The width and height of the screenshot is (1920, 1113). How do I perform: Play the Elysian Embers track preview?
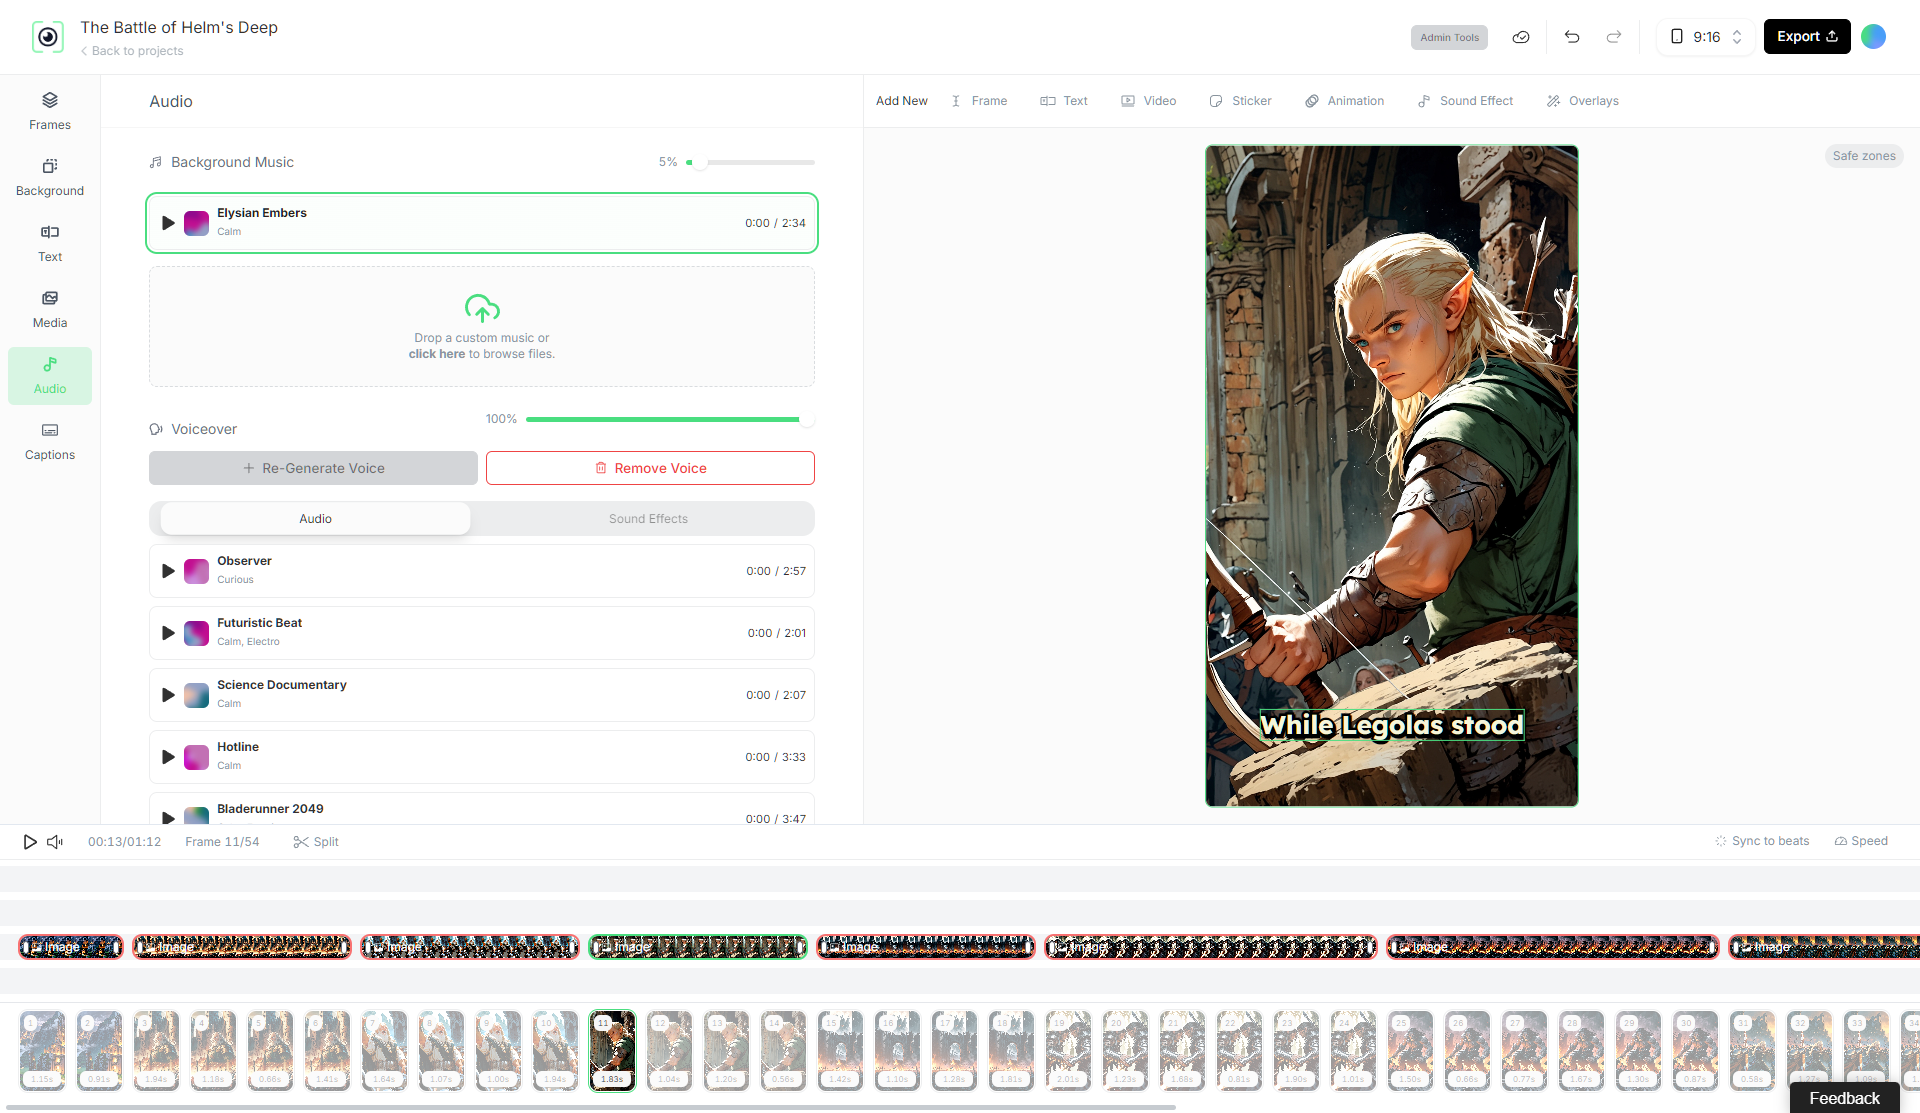(168, 223)
